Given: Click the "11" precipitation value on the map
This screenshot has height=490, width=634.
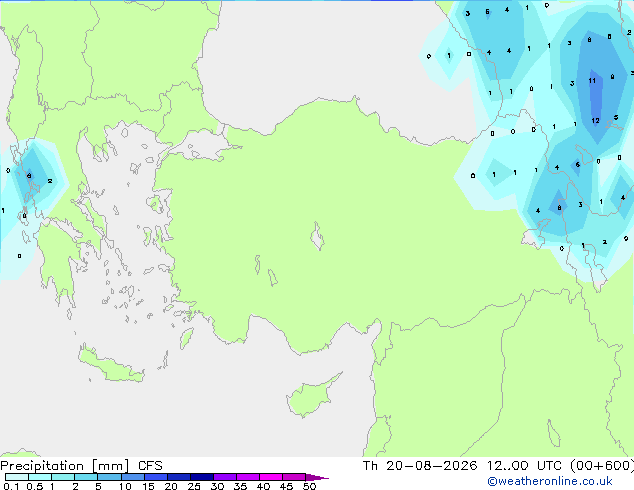Looking at the screenshot, I should point(592,81).
